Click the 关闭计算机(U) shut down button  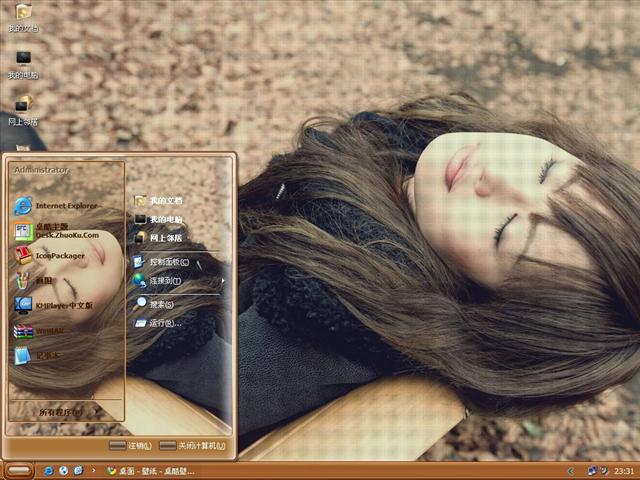coord(192,446)
